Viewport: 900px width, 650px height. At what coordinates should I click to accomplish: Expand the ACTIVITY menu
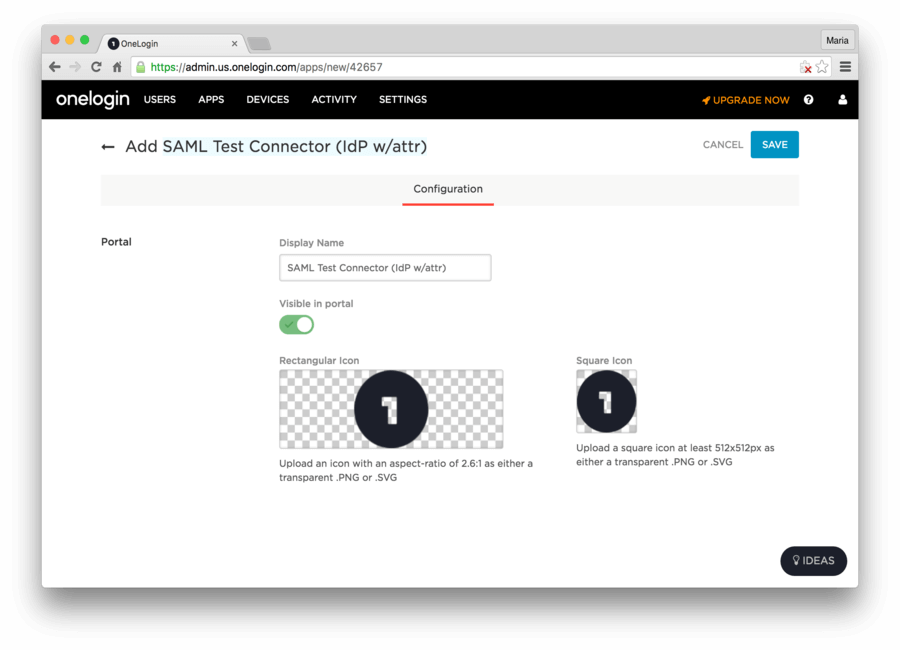pos(334,100)
